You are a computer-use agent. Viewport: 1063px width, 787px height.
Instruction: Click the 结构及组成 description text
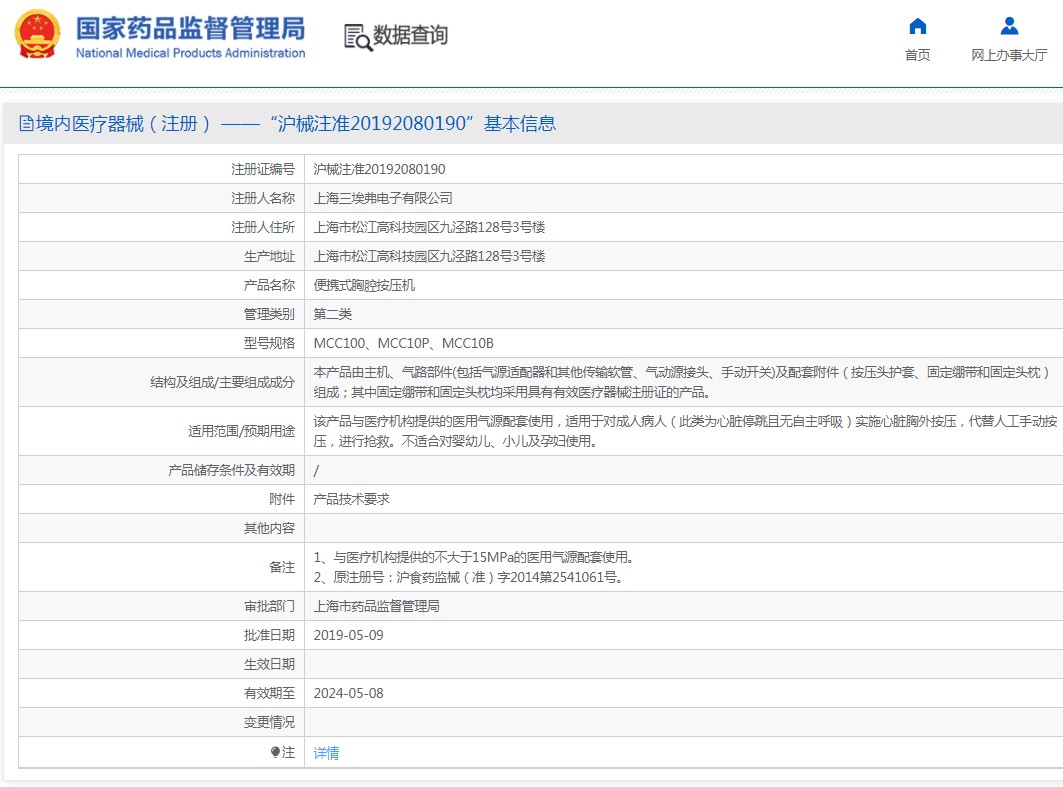coord(681,382)
